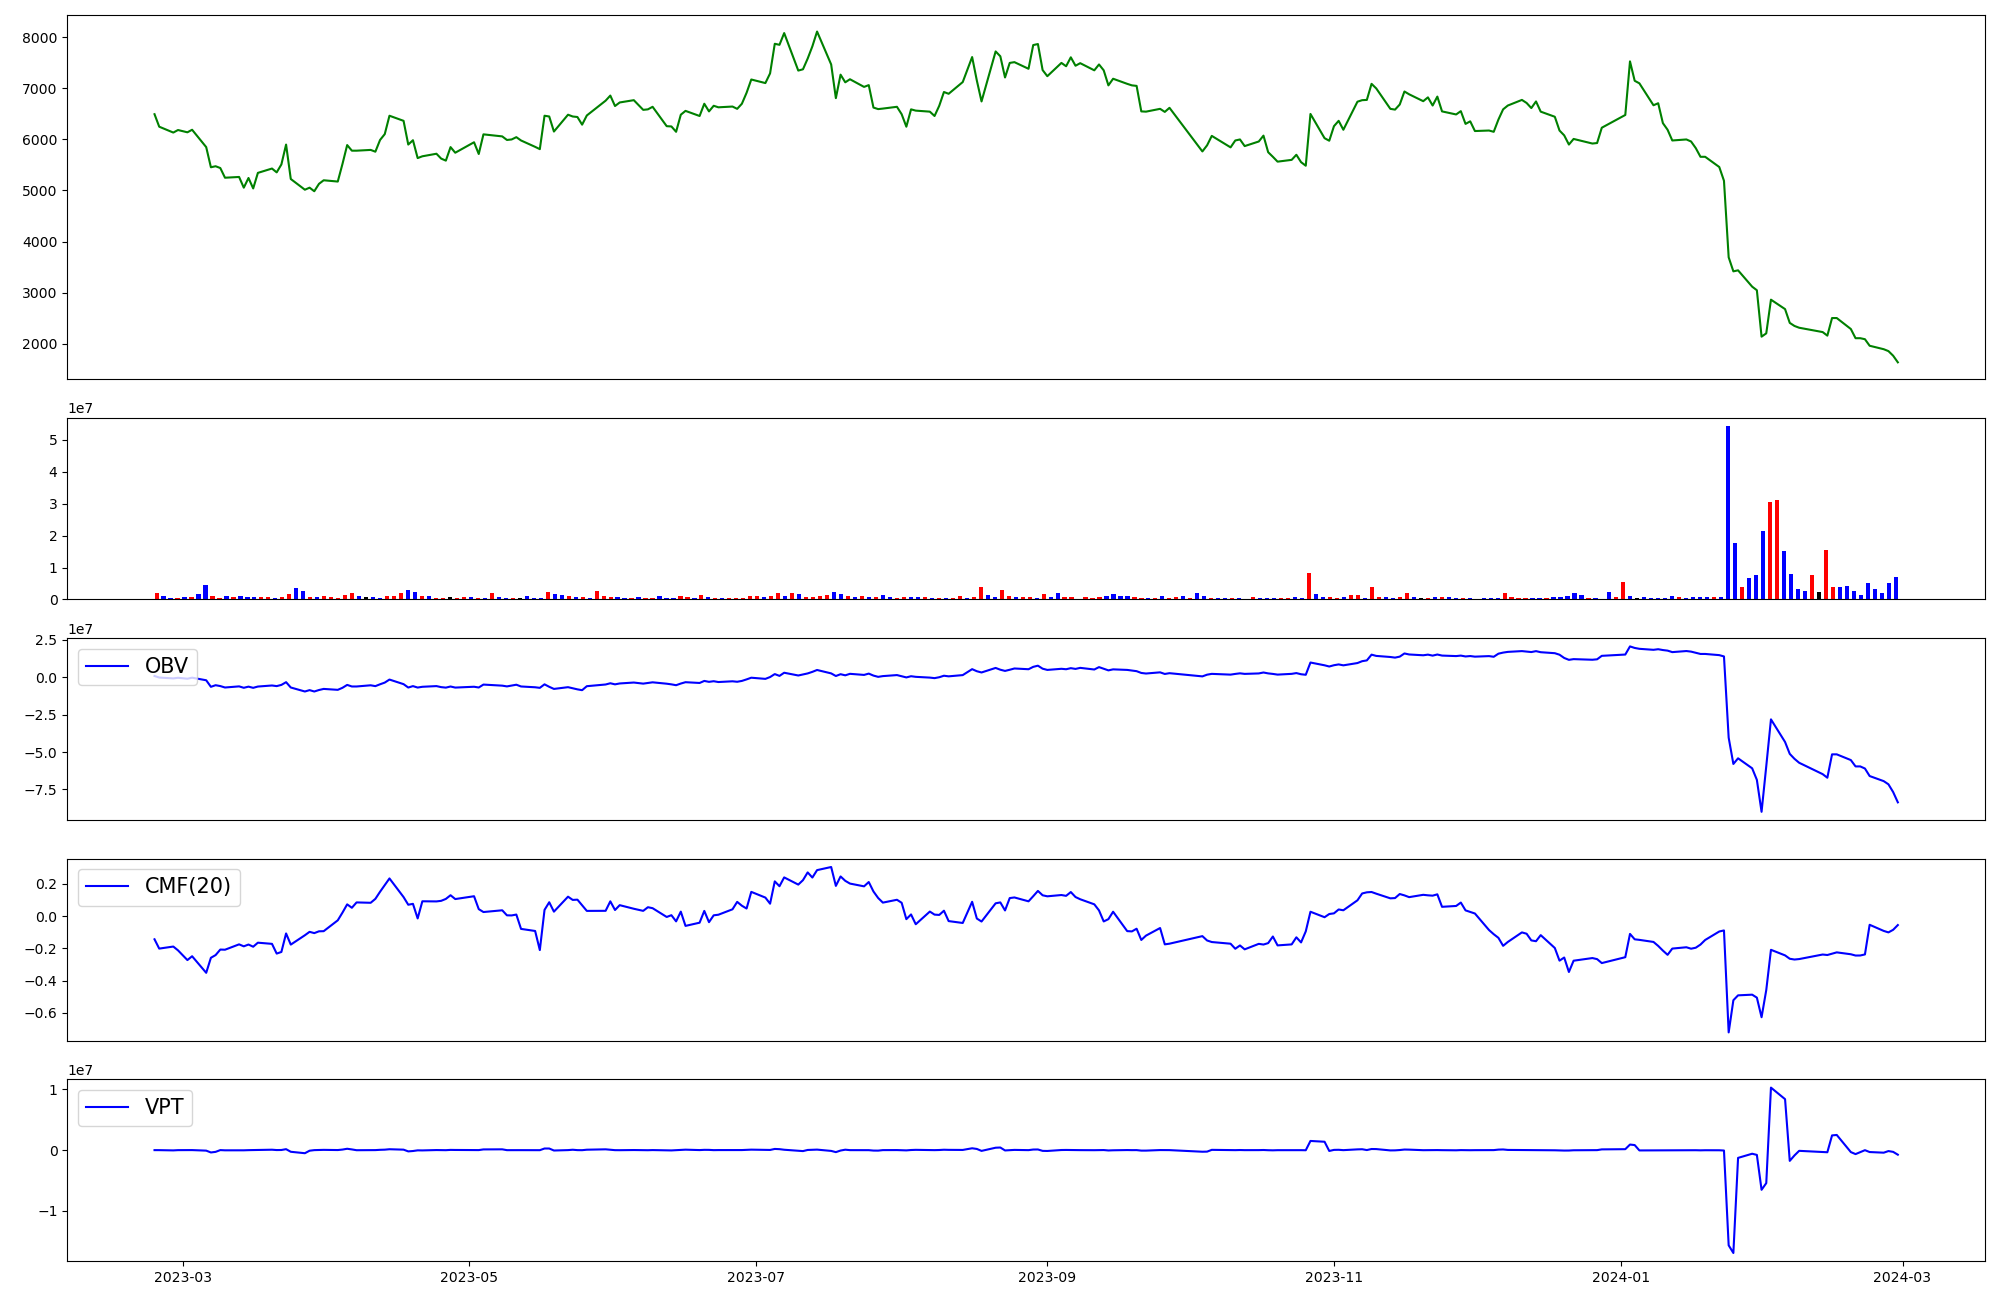Click the lowest dip of the CMF line
Image resolution: width=2000 pixels, height=1300 pixels.
[x=1728, y=1031]
